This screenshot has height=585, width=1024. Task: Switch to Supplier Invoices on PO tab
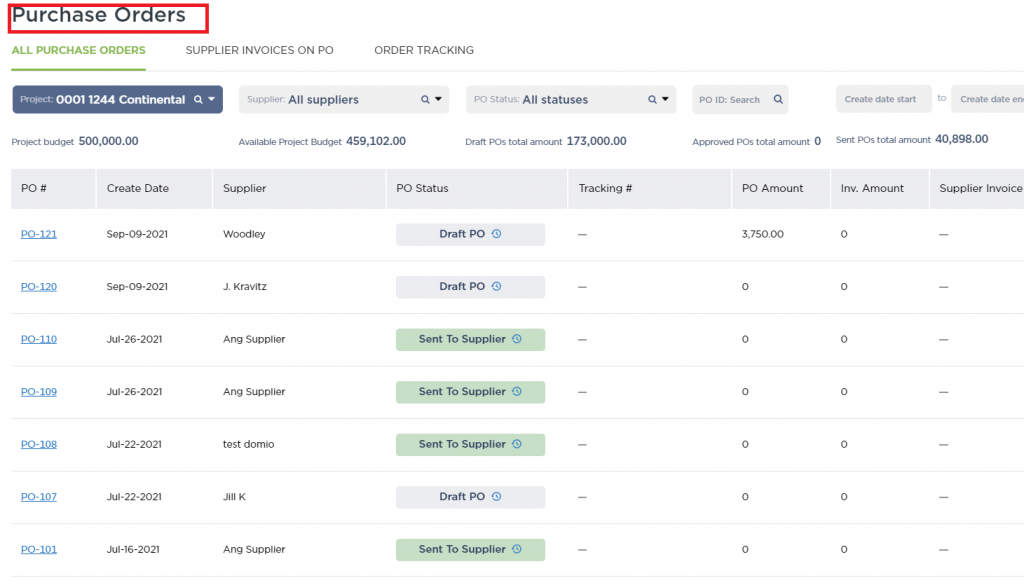point(259,50)
